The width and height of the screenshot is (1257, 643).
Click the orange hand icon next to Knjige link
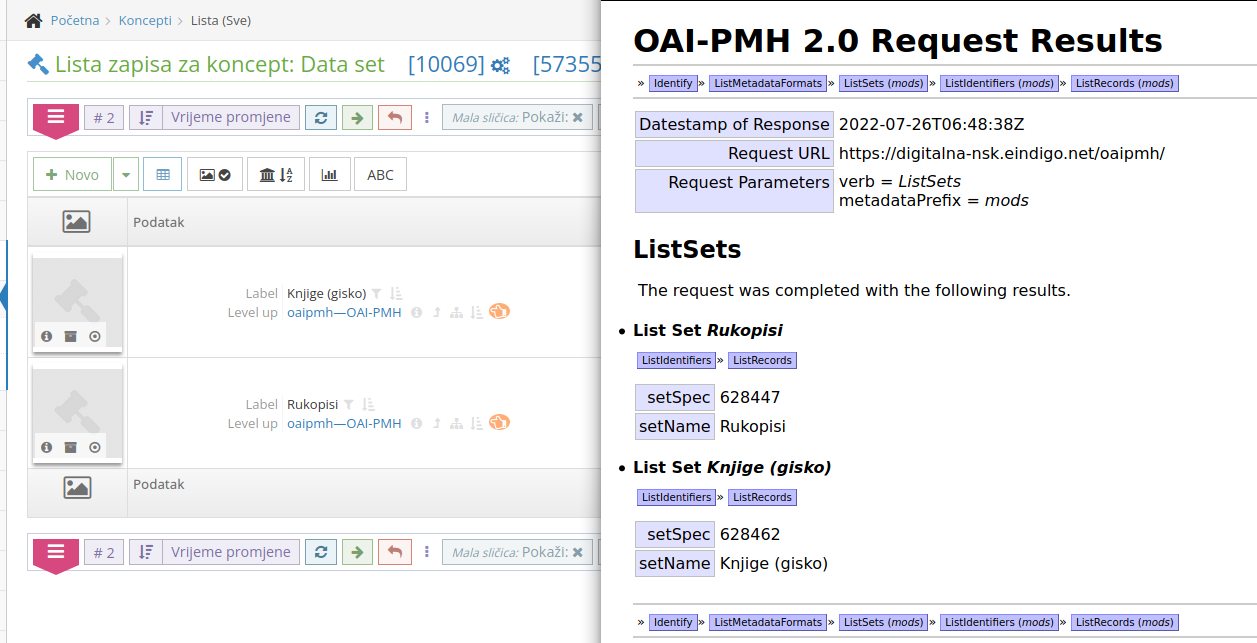point(500,312)
